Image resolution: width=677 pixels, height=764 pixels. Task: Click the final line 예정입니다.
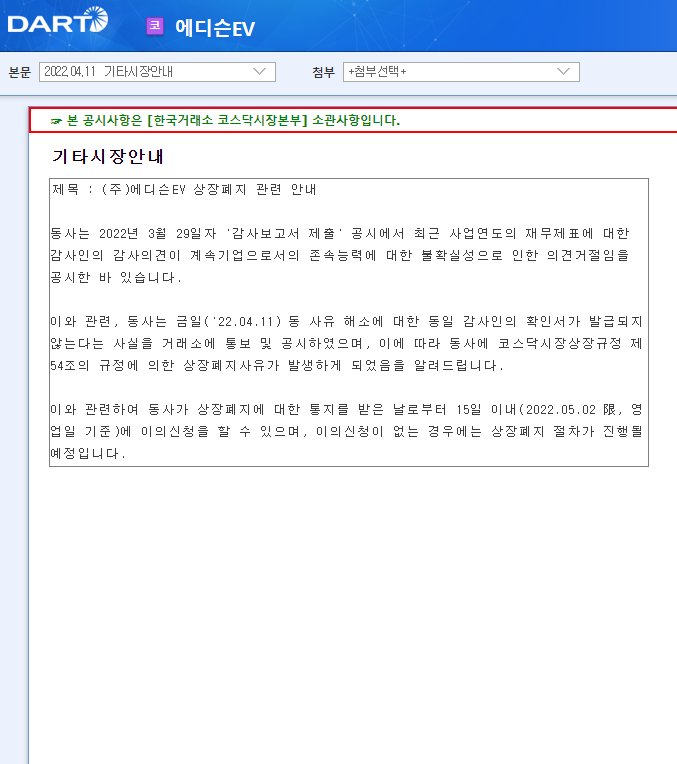(88, 453)
